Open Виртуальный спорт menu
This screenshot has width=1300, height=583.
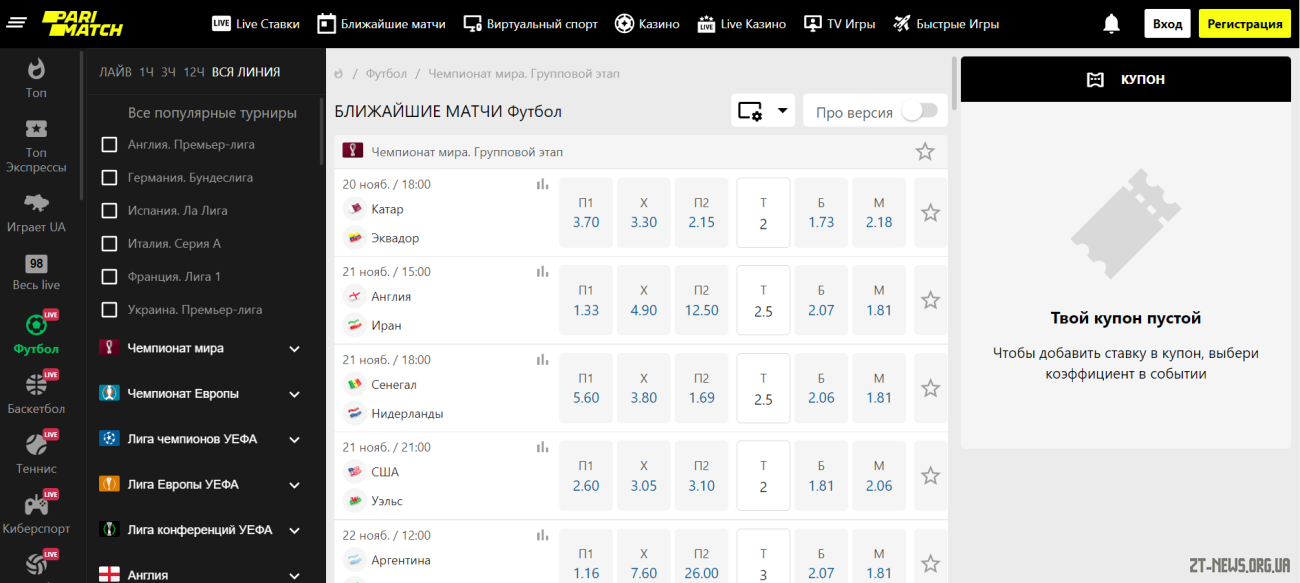coord(530,24)
